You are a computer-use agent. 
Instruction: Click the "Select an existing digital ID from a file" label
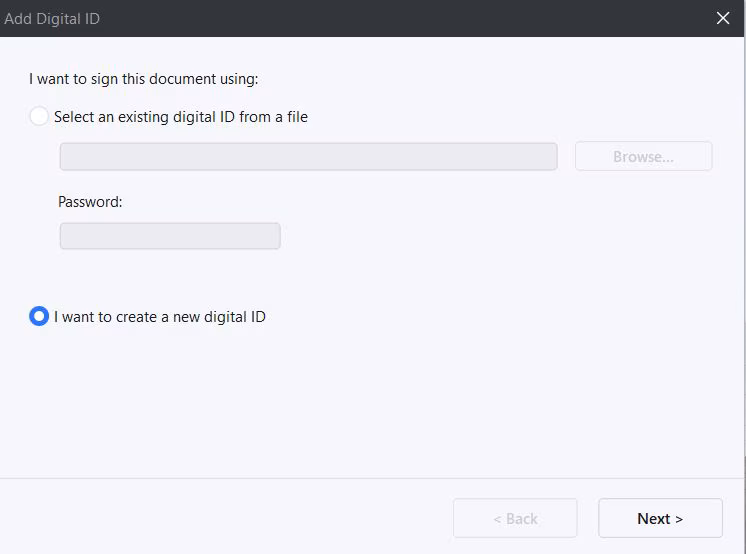click(181, 117)
